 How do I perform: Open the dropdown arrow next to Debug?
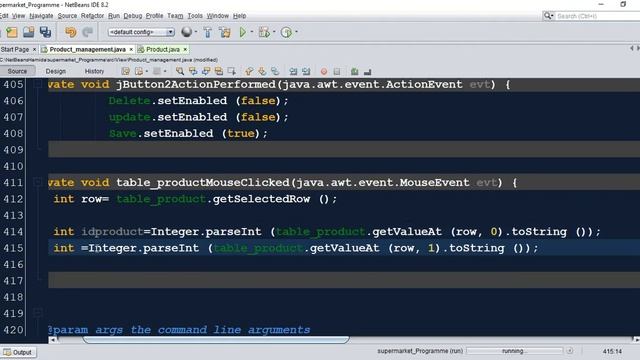point(274,32)
